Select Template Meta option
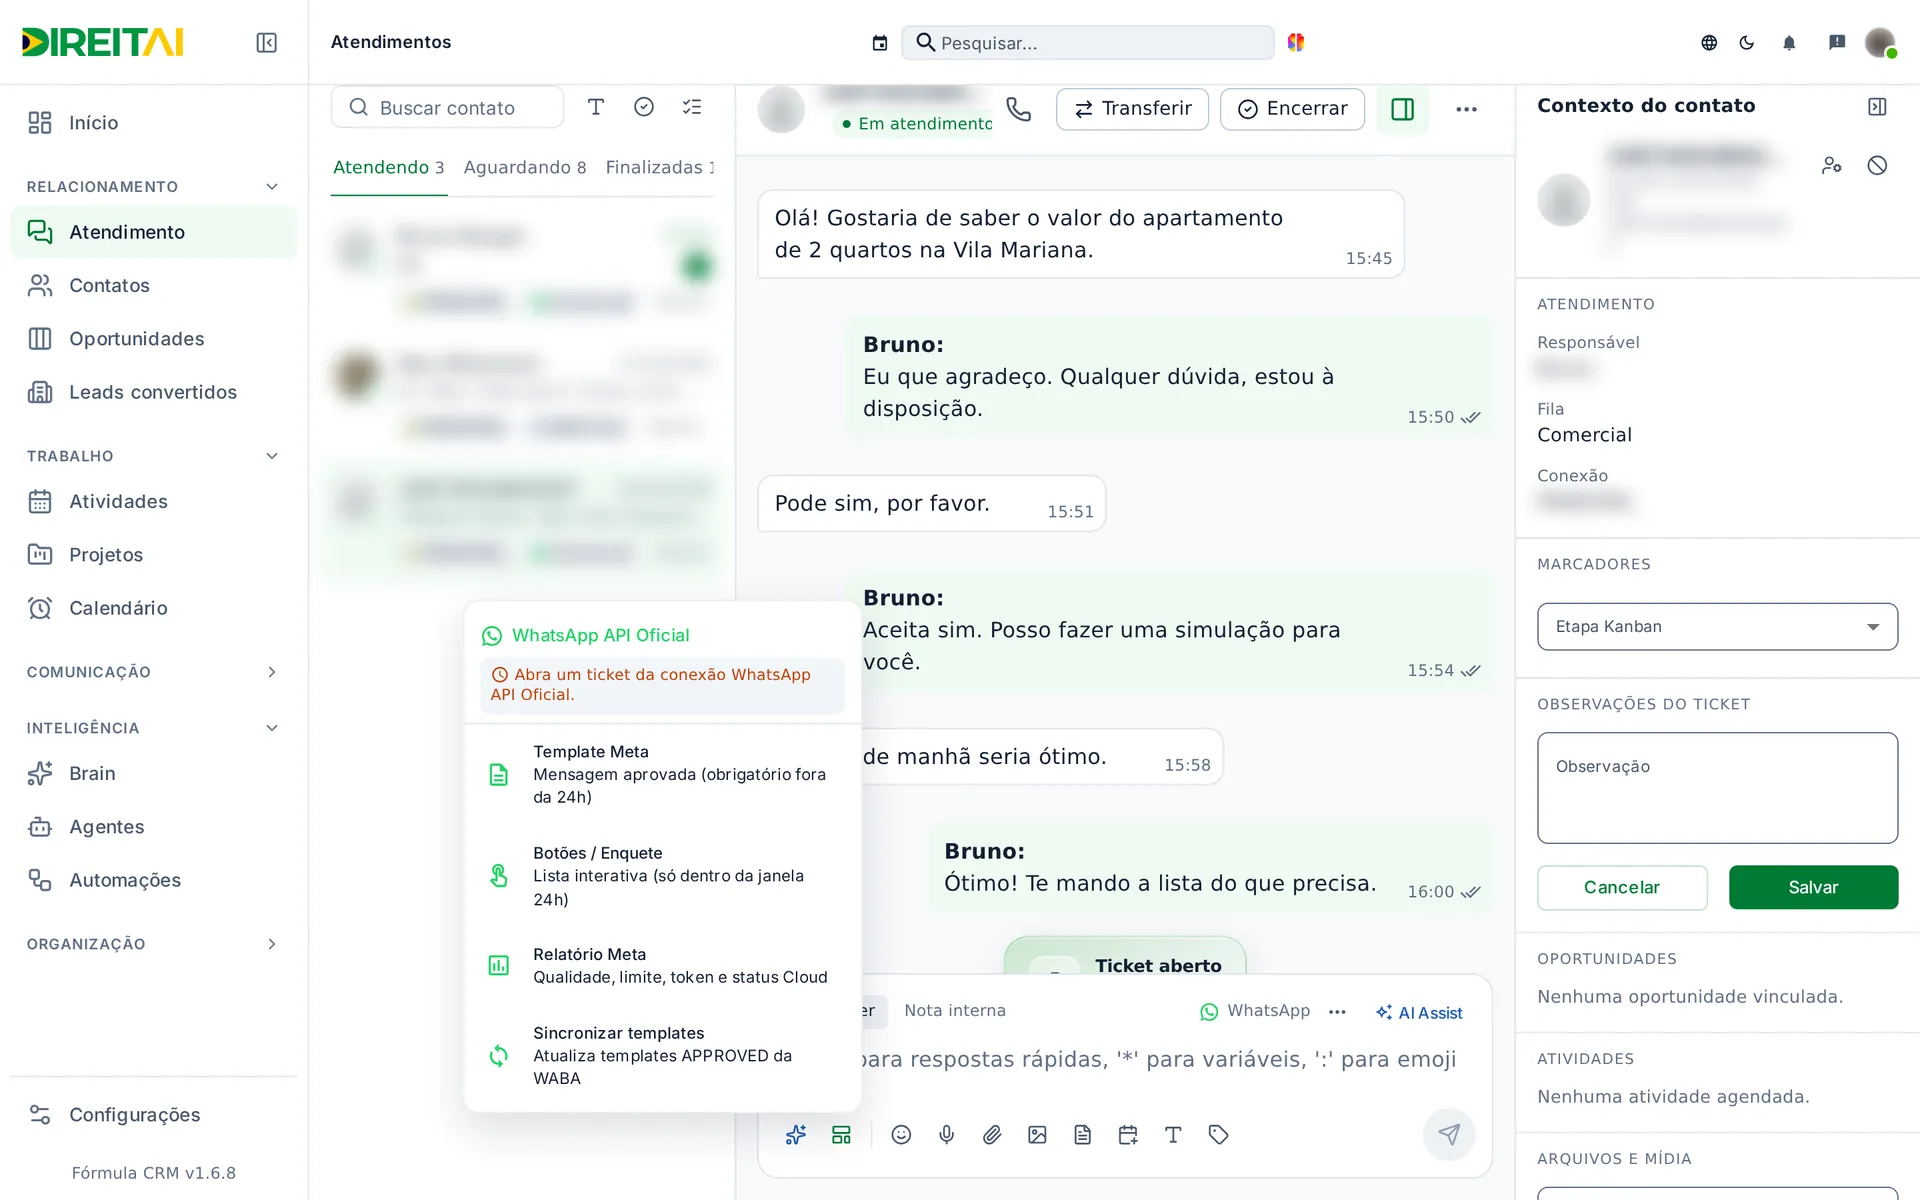 pyautogui.click(x=662, y=775)
